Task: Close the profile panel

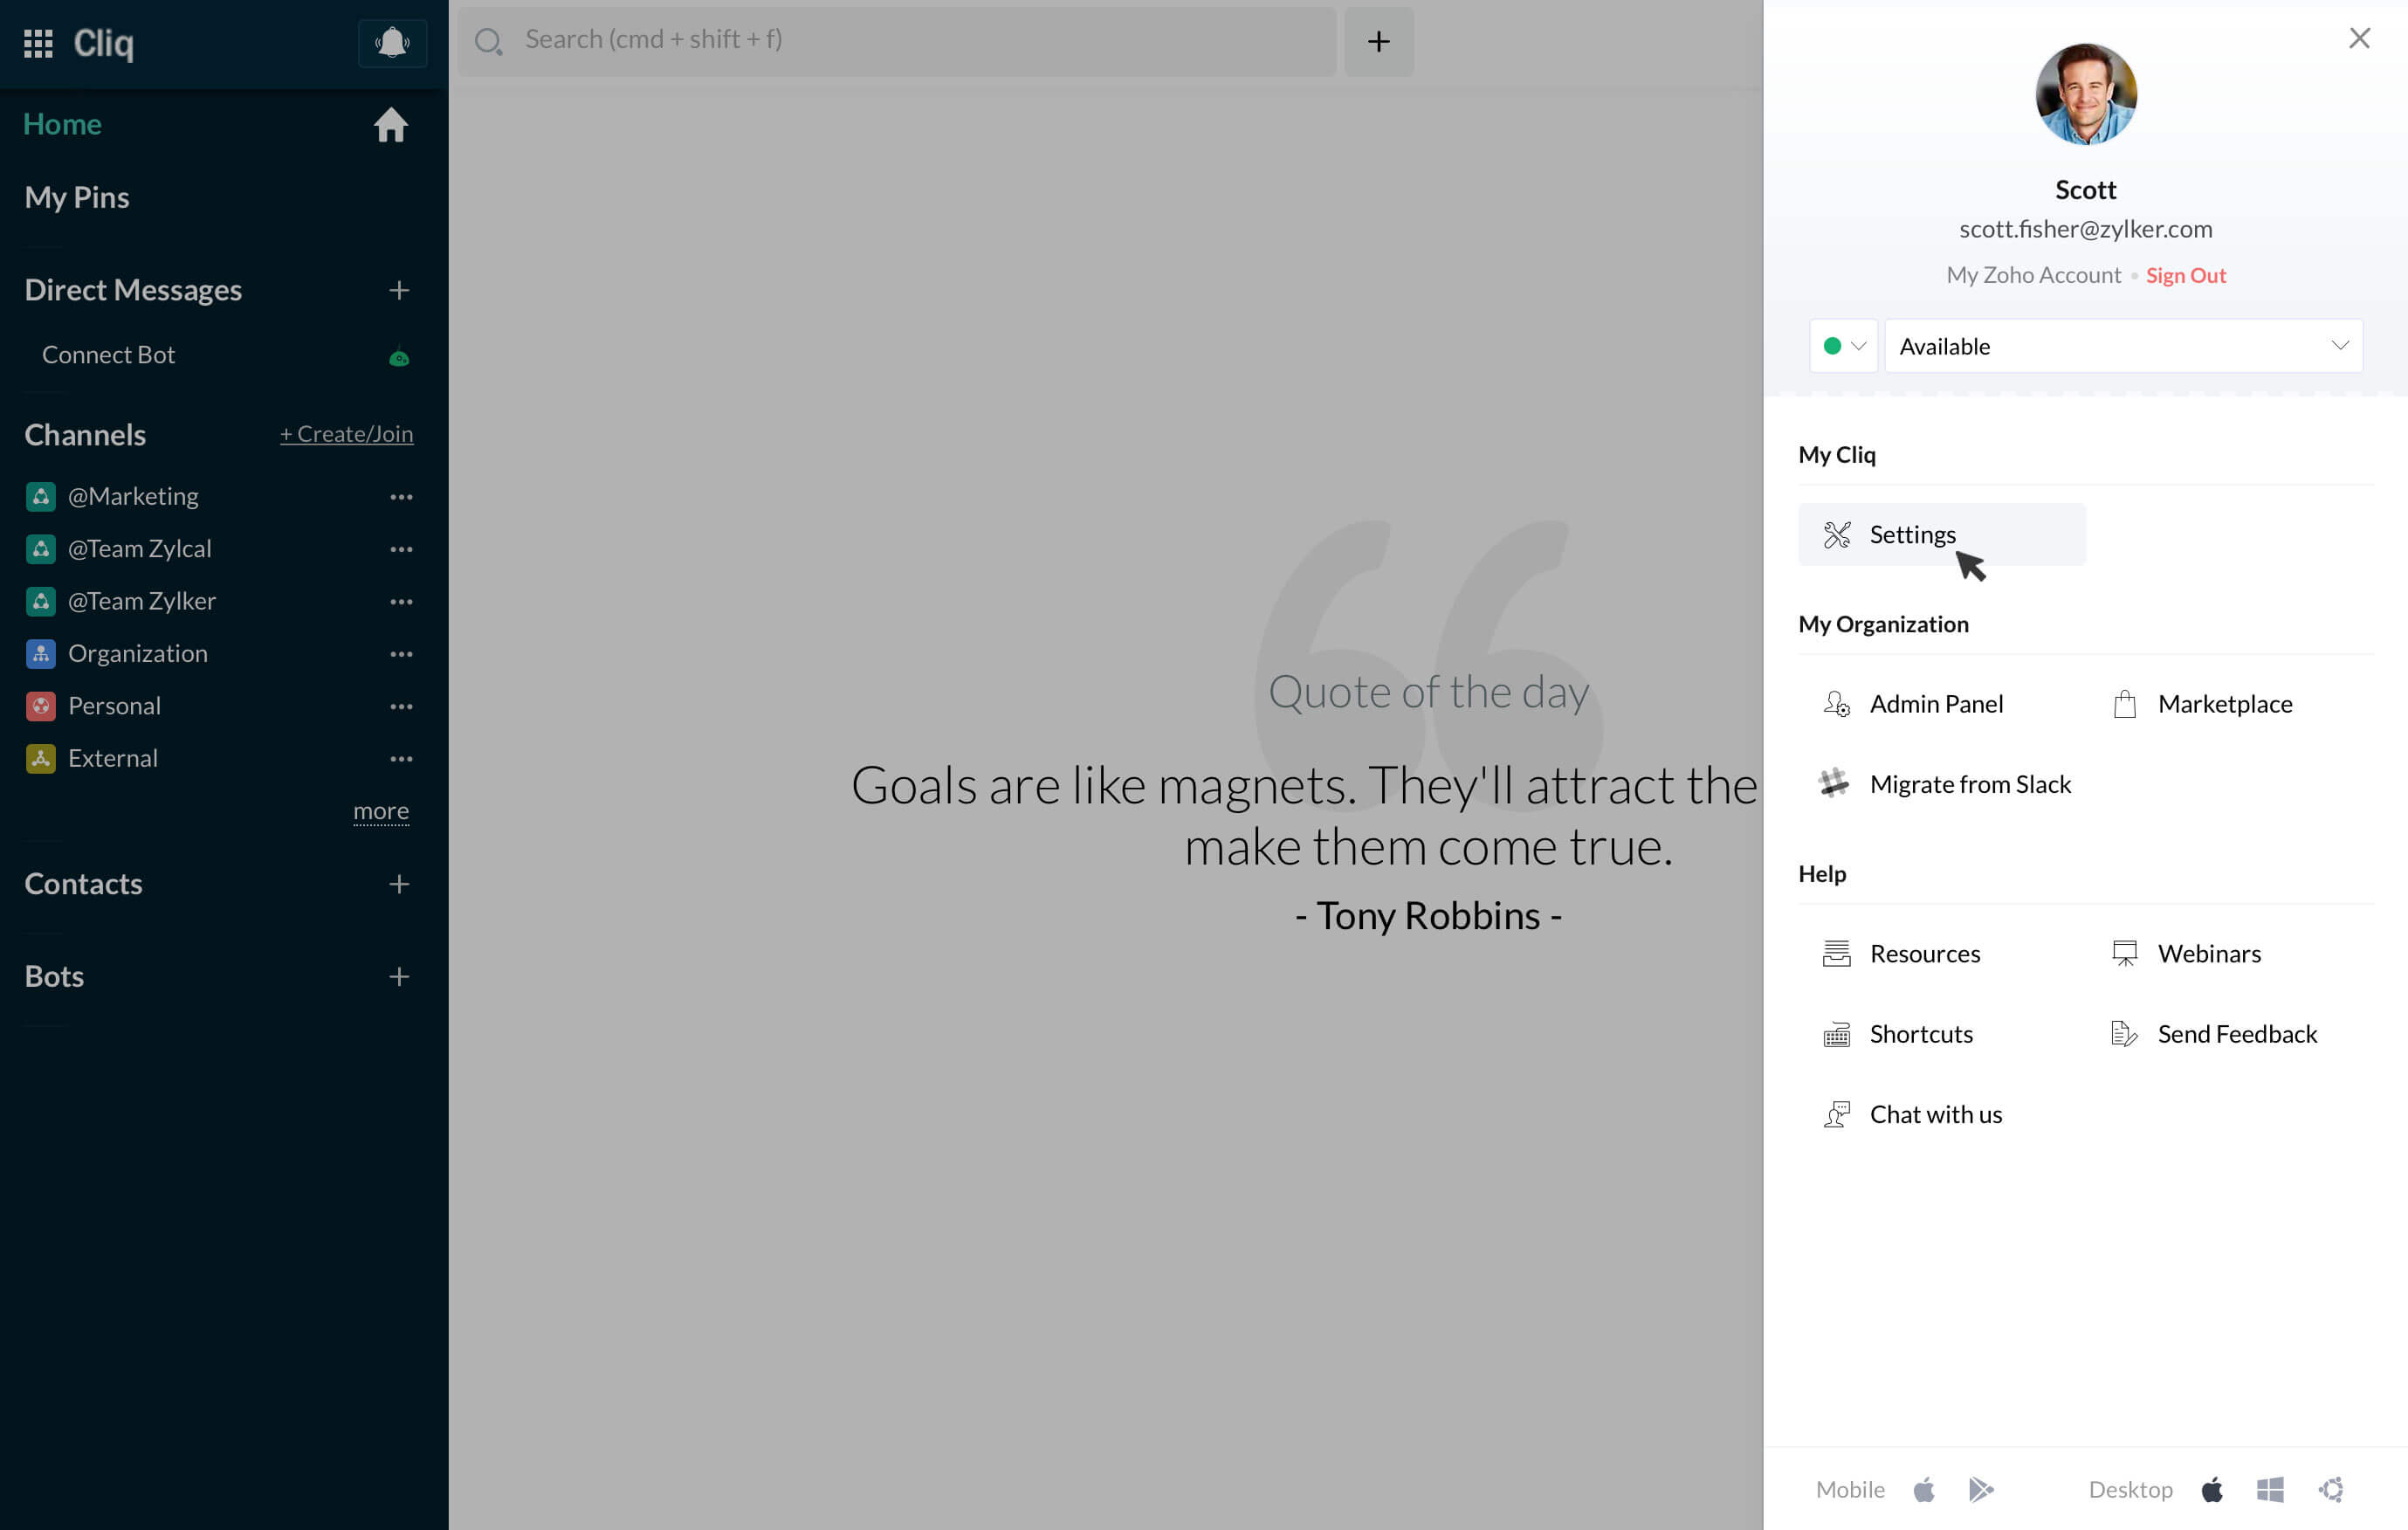Action: (2359, 38)
